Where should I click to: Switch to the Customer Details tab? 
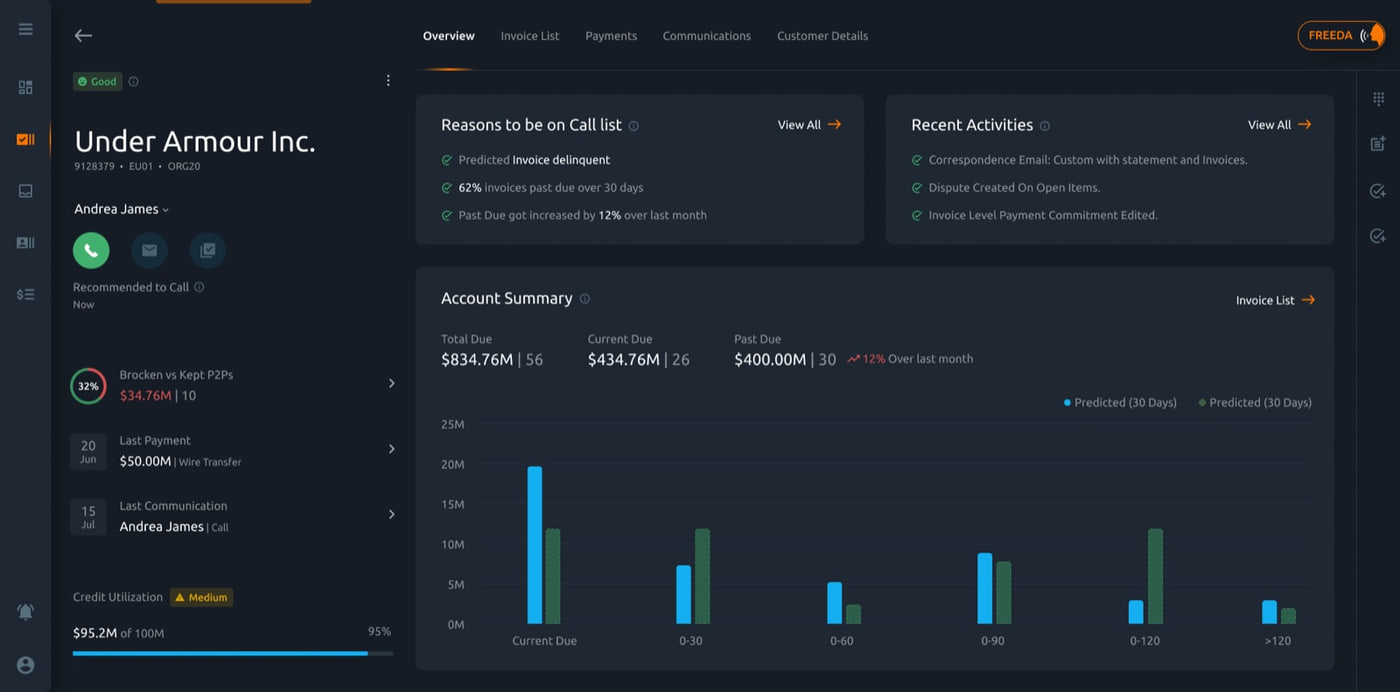point(822,36)
